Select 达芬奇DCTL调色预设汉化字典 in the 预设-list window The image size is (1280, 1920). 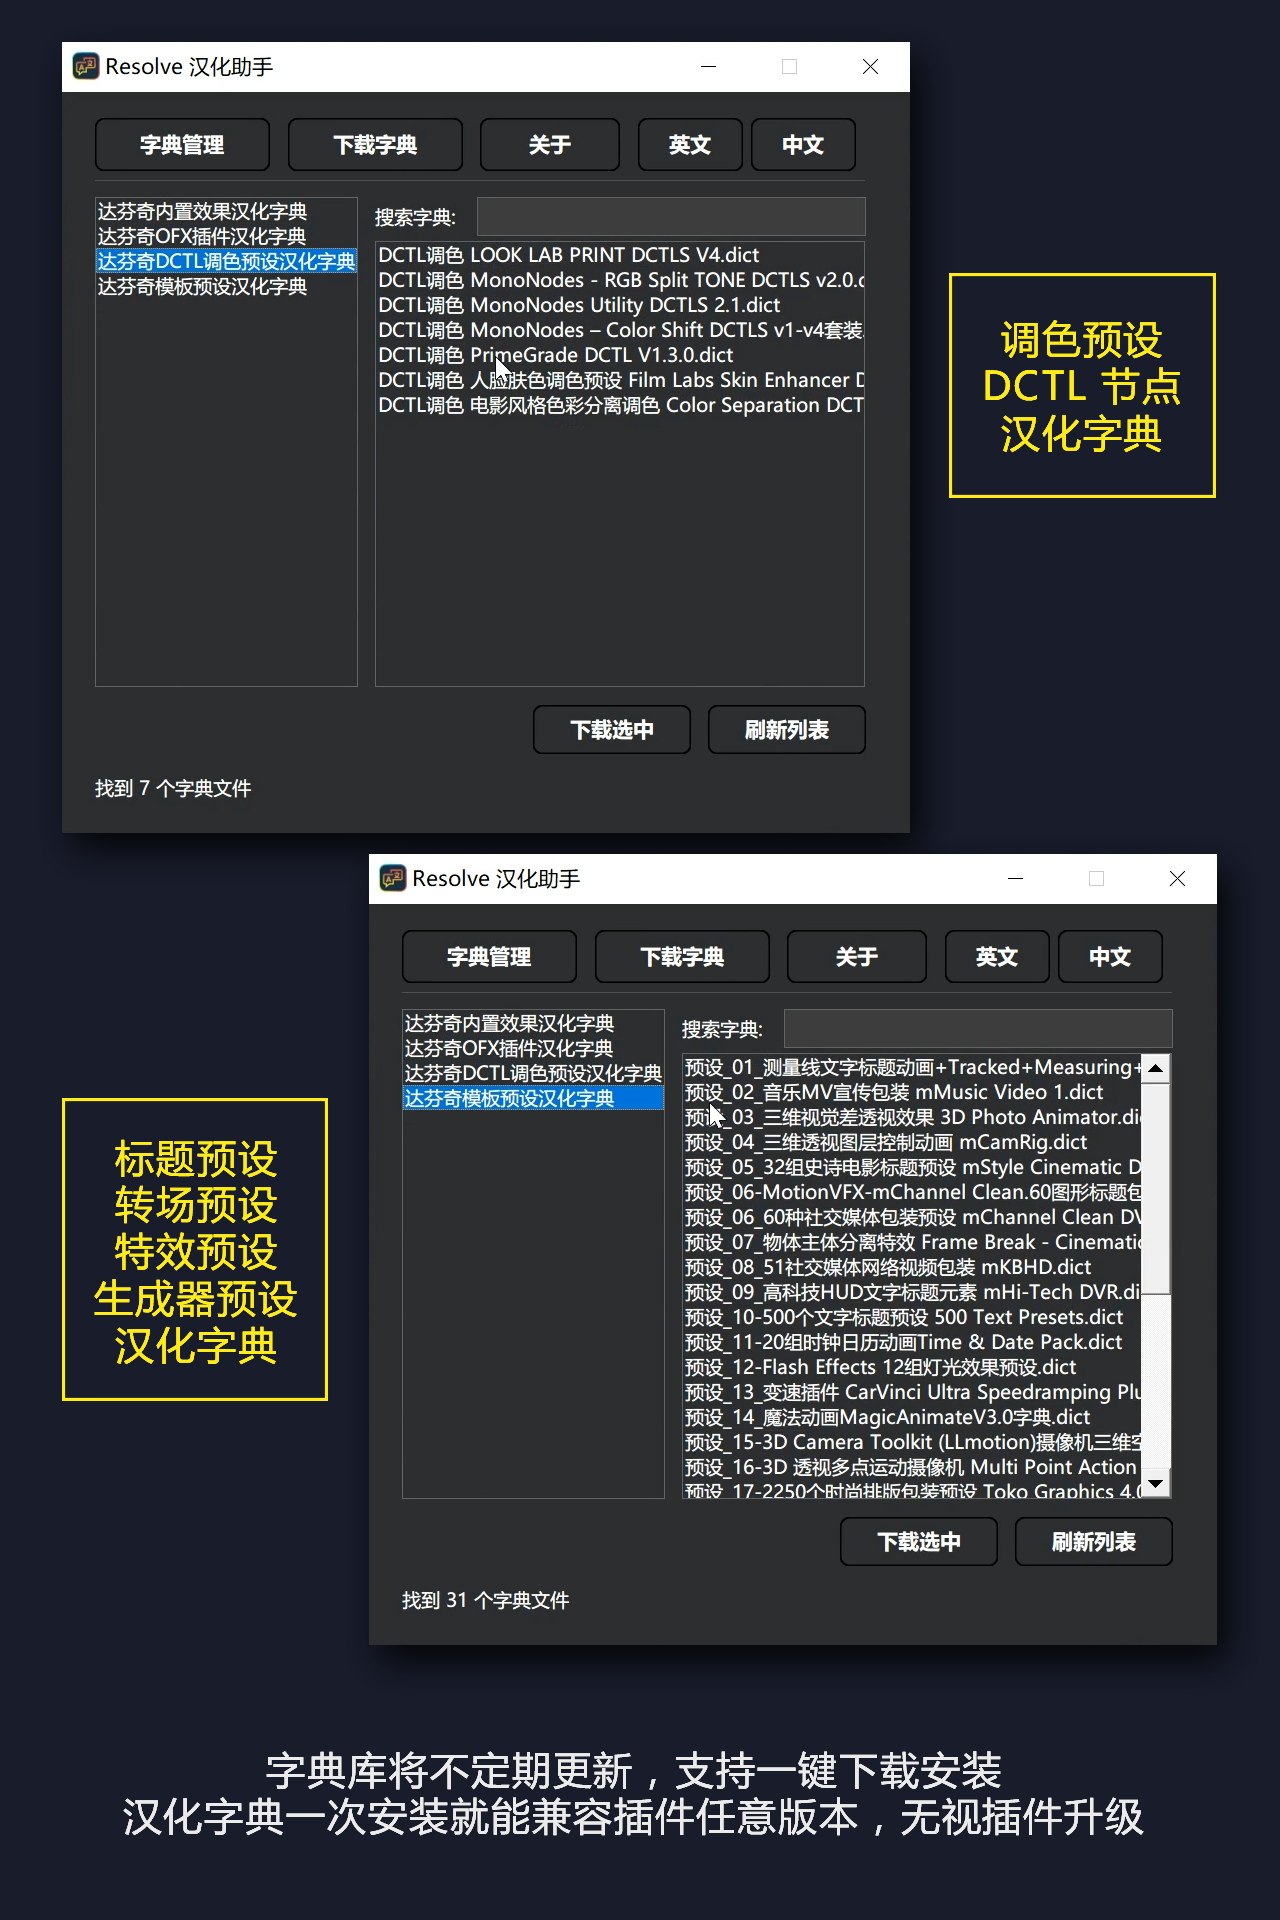point(533,1073)
